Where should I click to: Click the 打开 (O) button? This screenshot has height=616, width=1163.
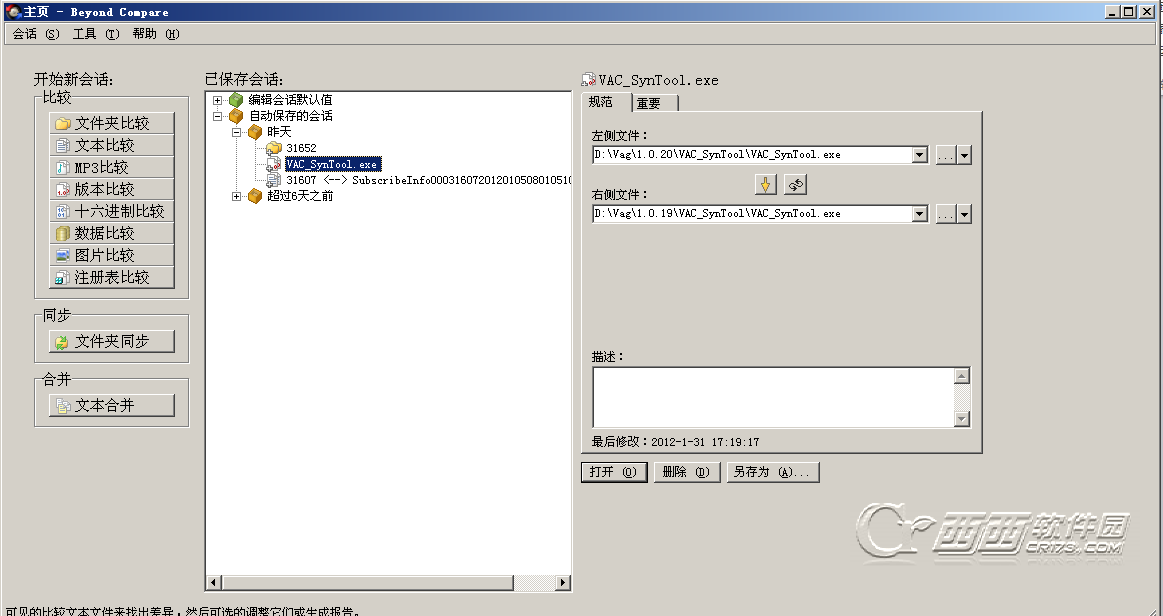coord(614,472)
